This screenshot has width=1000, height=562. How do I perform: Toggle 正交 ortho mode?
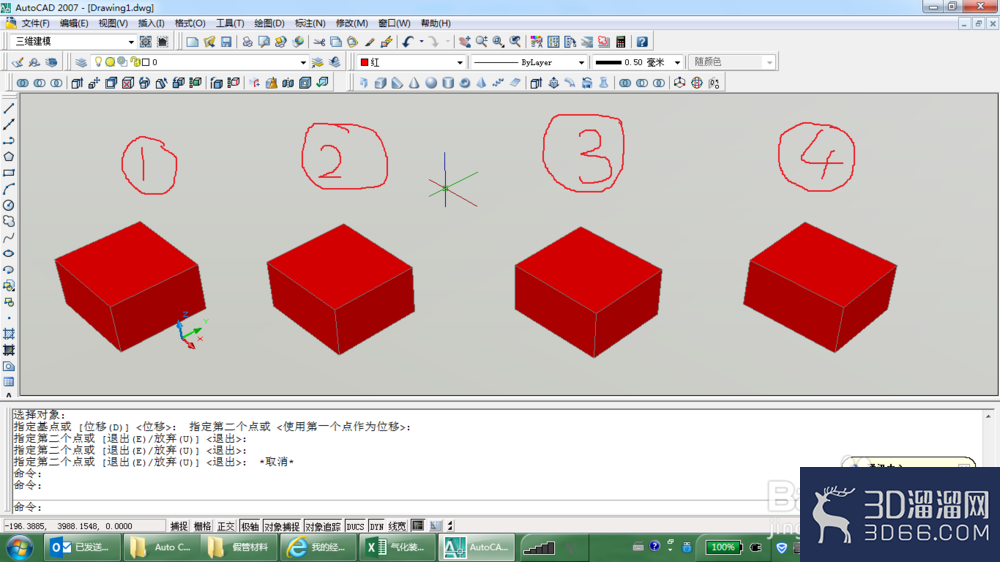226,526
